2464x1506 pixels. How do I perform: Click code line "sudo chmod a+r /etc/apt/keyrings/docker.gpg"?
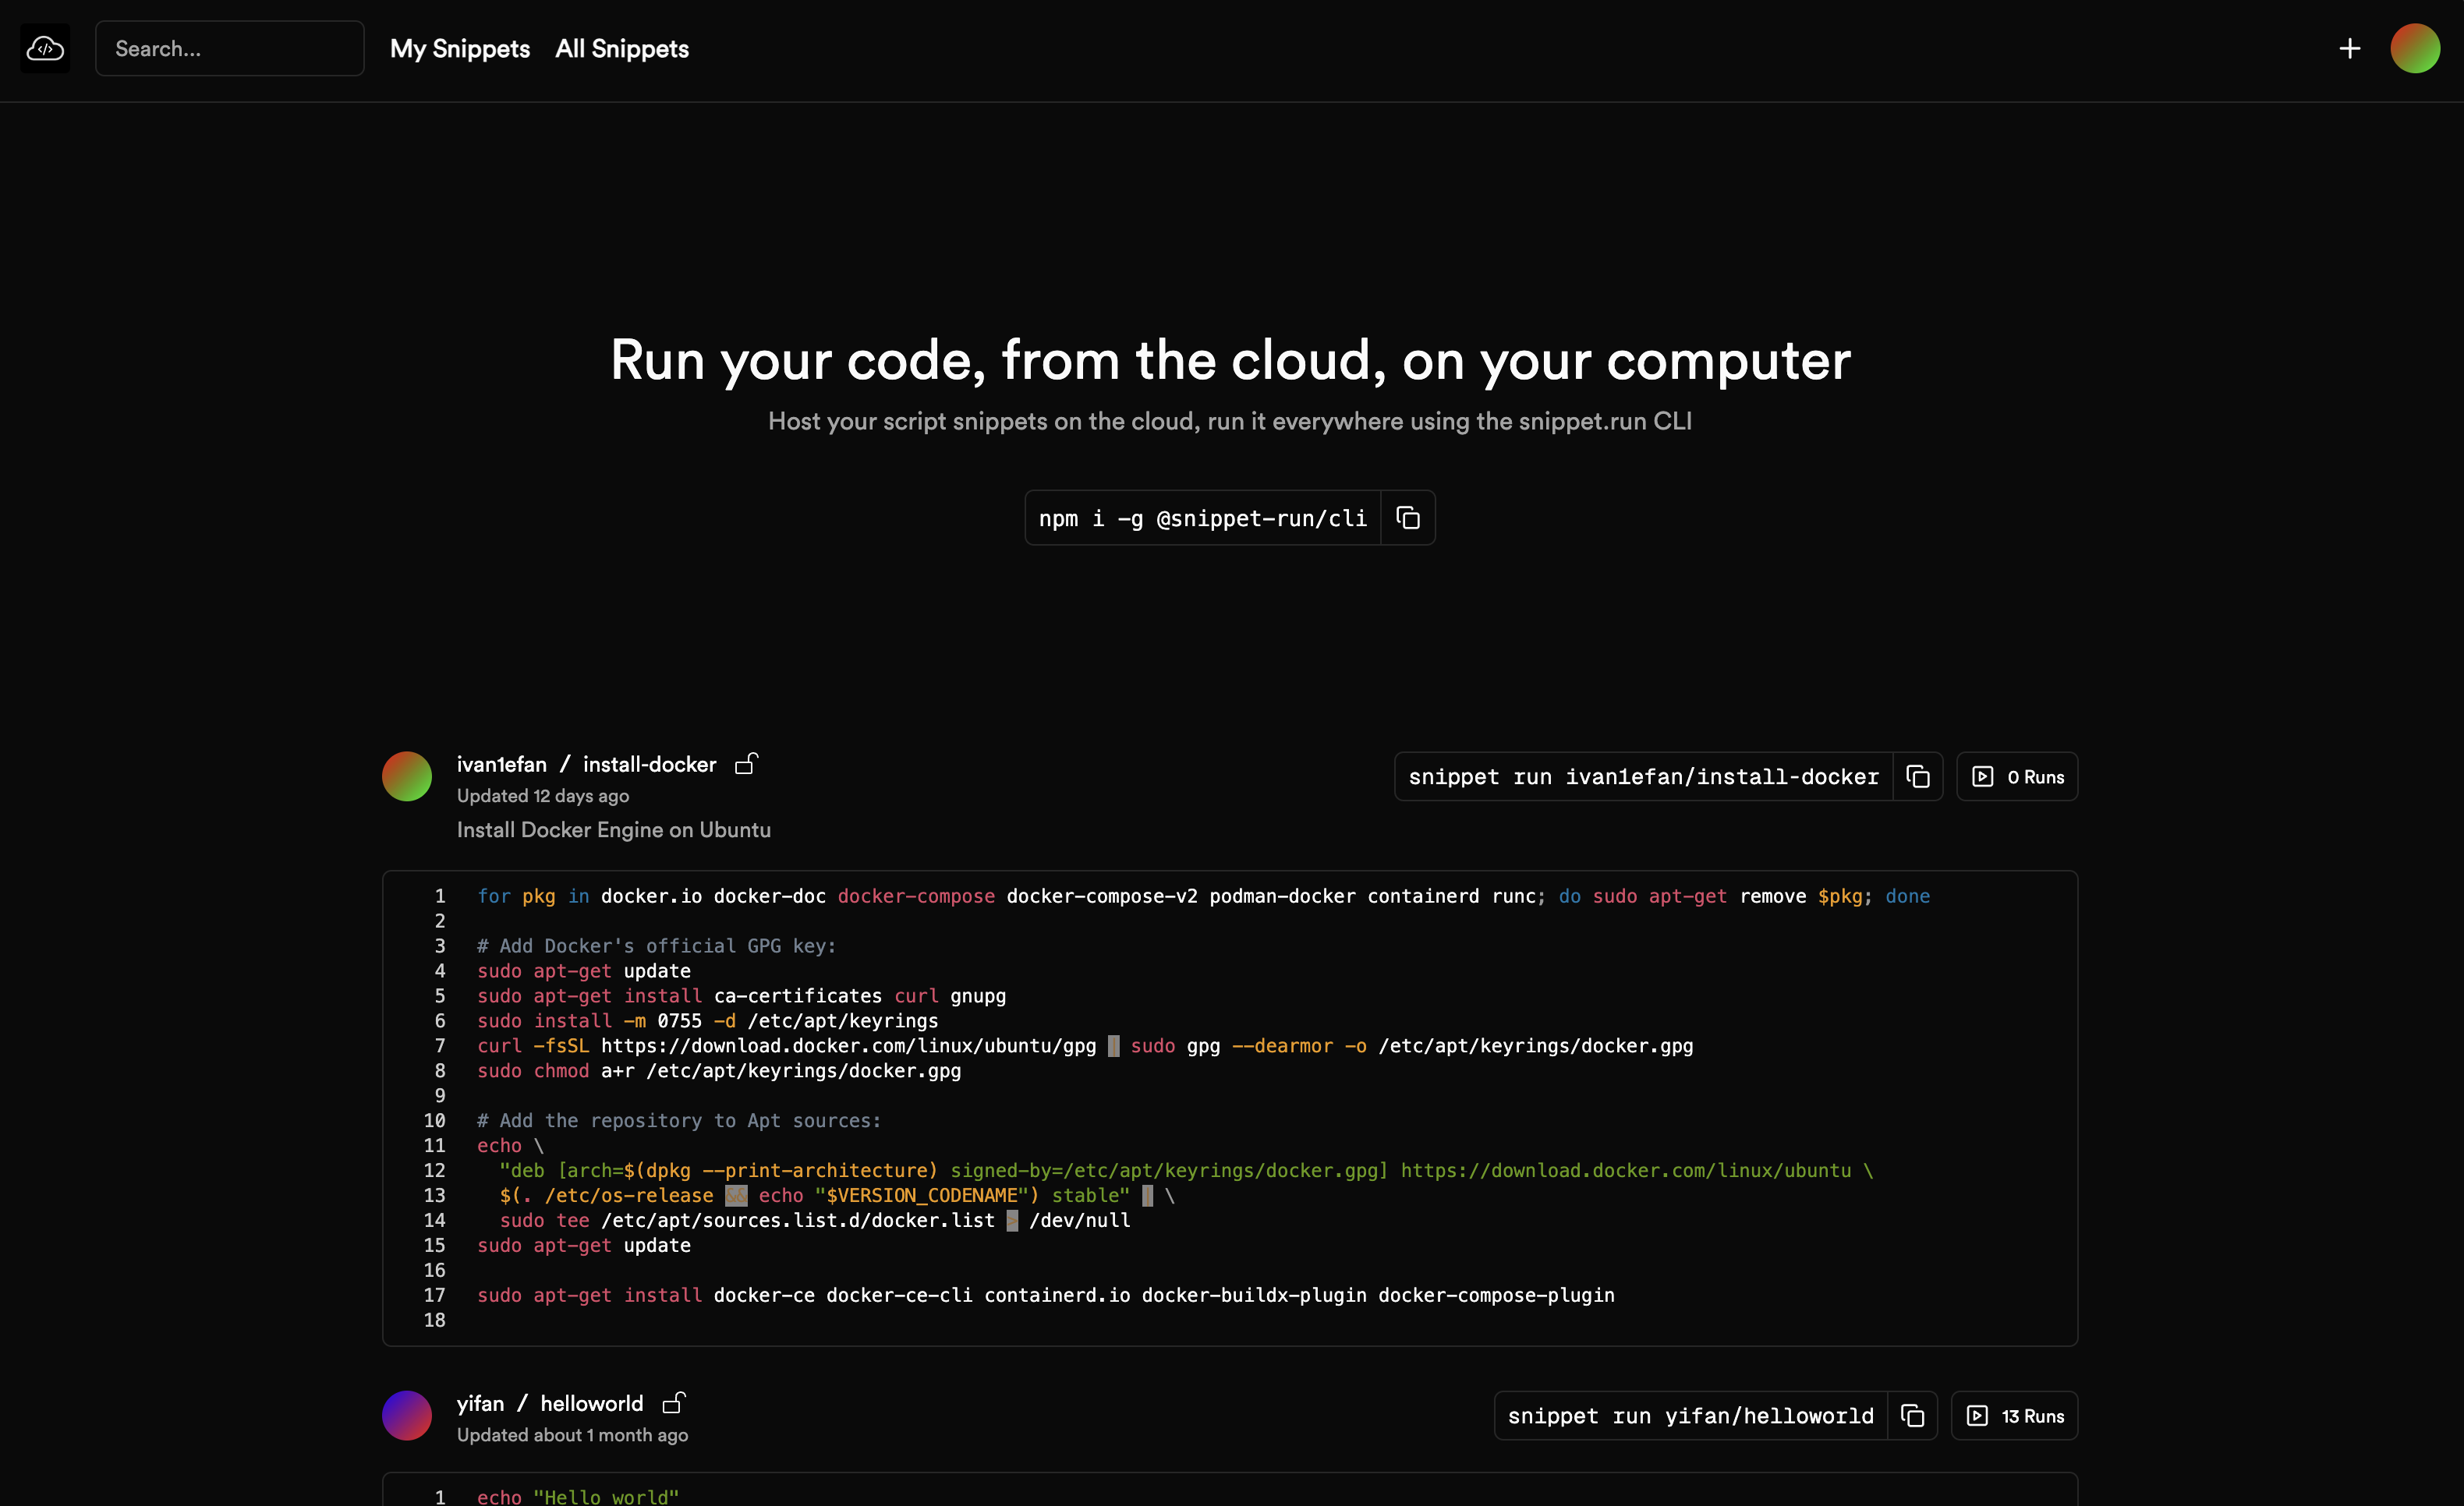click(718, 1070)
